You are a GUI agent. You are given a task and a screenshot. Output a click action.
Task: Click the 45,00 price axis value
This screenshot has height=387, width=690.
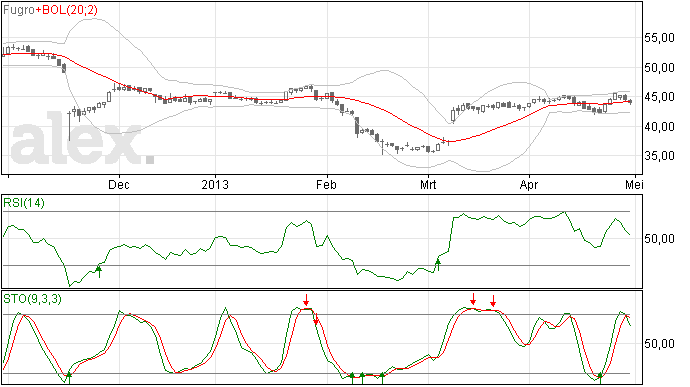click(659, 97)
